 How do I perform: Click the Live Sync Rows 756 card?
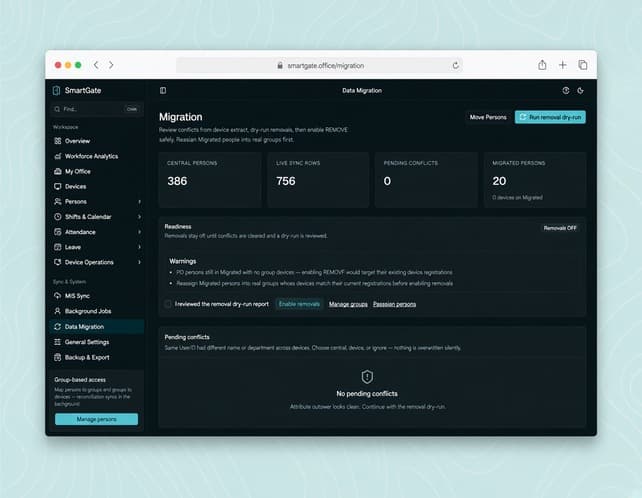tap(318, 180)
